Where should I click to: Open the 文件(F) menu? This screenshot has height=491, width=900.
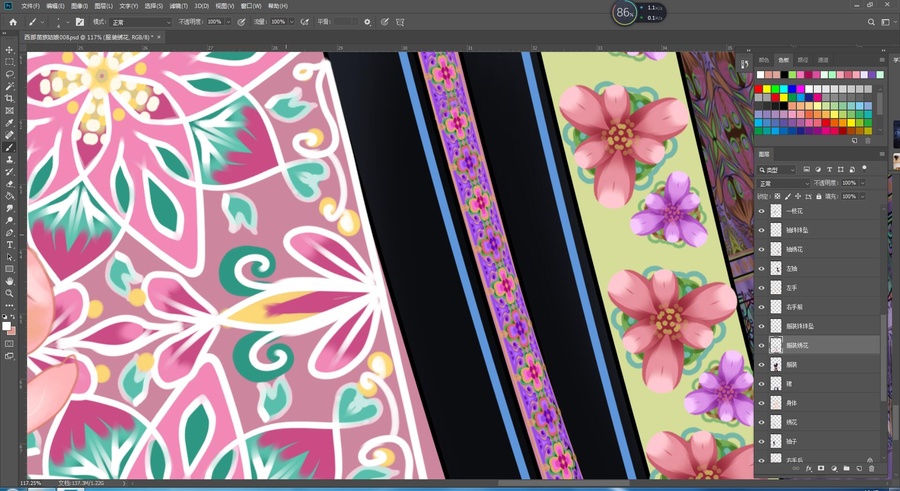point(30,6)
